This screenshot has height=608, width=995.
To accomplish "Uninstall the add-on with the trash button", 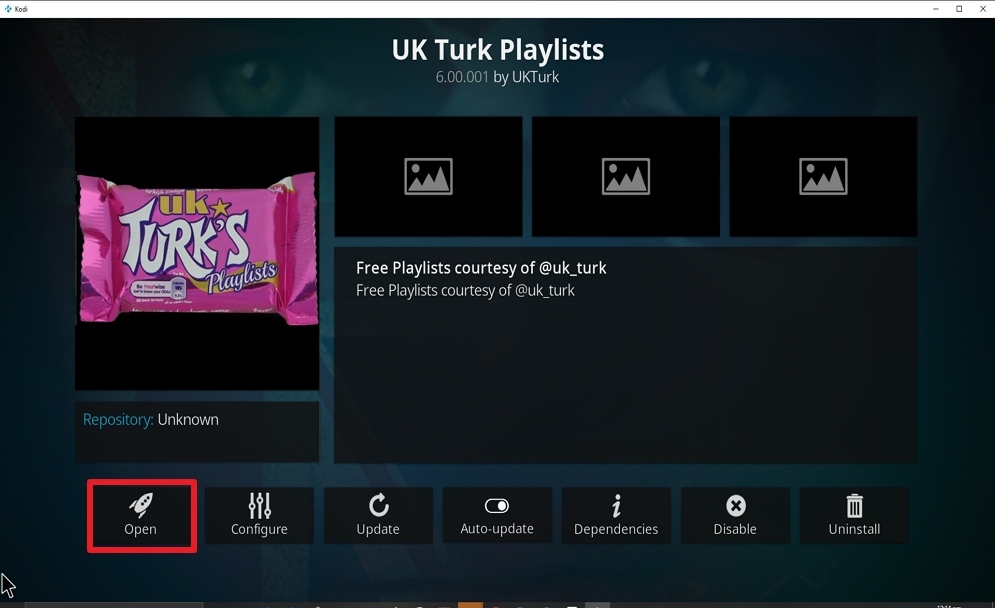I will point(854,515).
